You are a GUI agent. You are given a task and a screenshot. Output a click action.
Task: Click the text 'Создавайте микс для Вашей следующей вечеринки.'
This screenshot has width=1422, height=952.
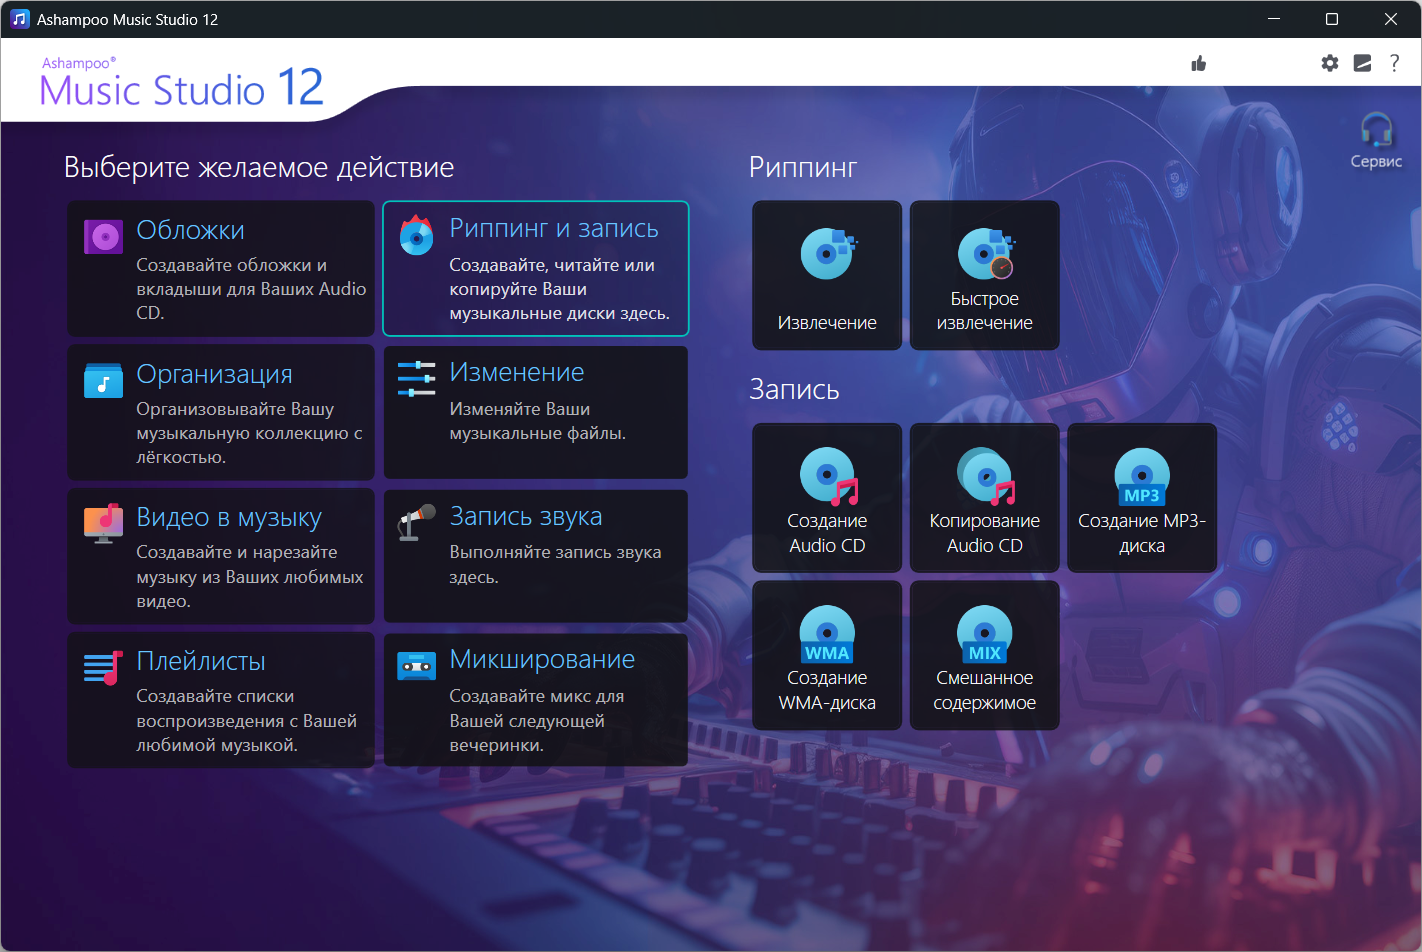coord(537,720)
